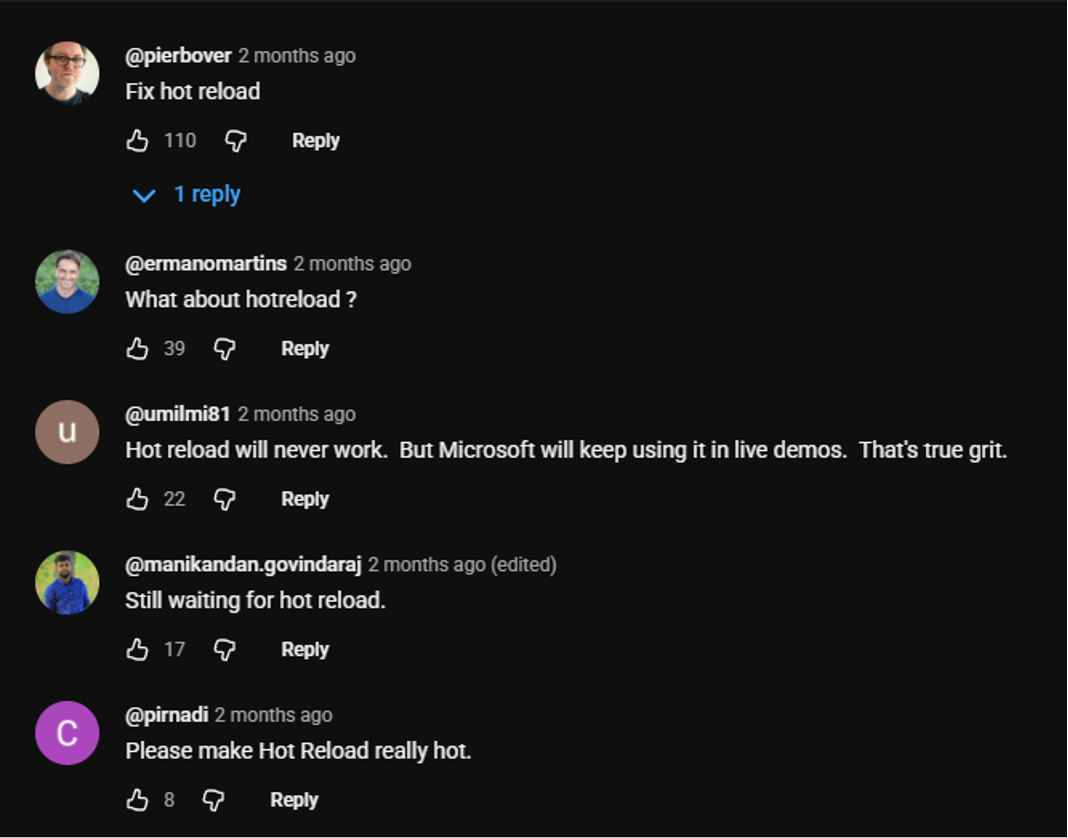Reply to @umilmi81's comment
1068x838 pixels.
tap(304, 499)
